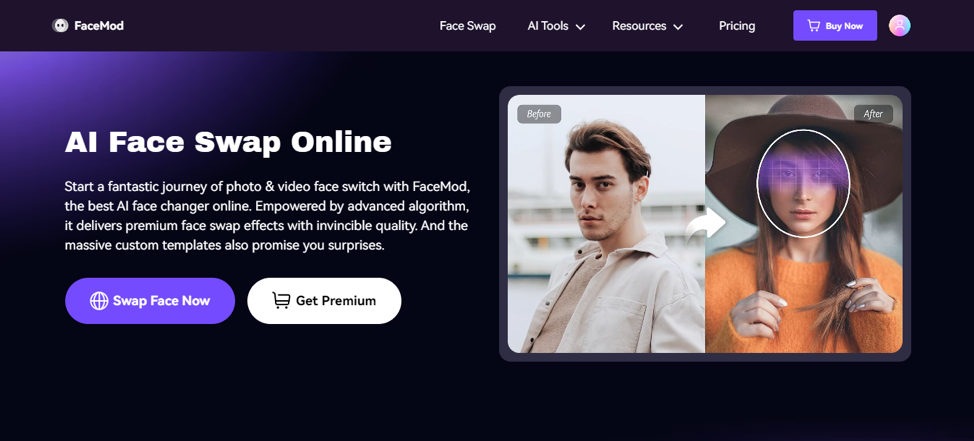The height and width of the screenshot is (441, 974).
Task: Click the FaceMod brand name text
Action: pos(99,26)
